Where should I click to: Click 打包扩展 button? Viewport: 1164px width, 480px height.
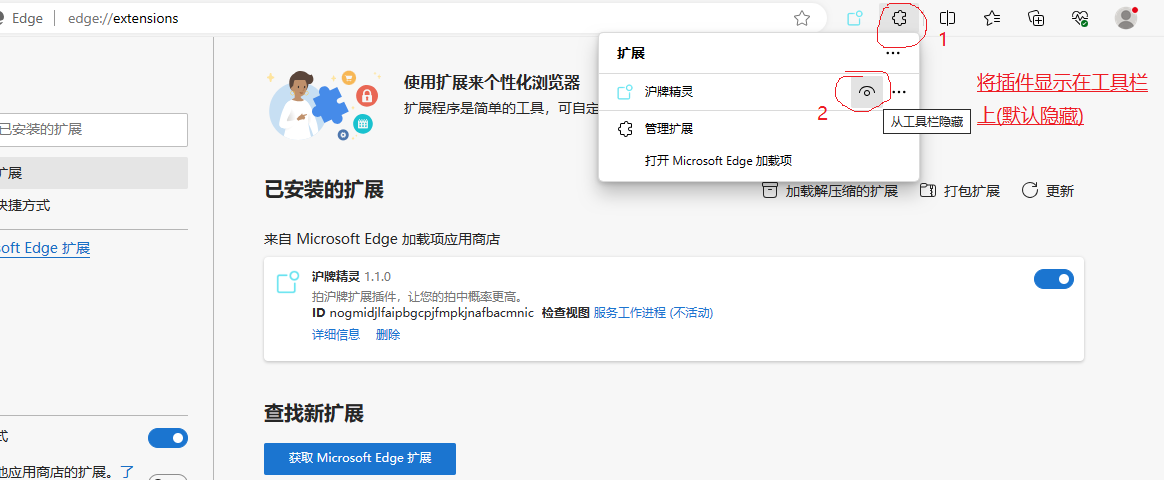coord(960,191)
